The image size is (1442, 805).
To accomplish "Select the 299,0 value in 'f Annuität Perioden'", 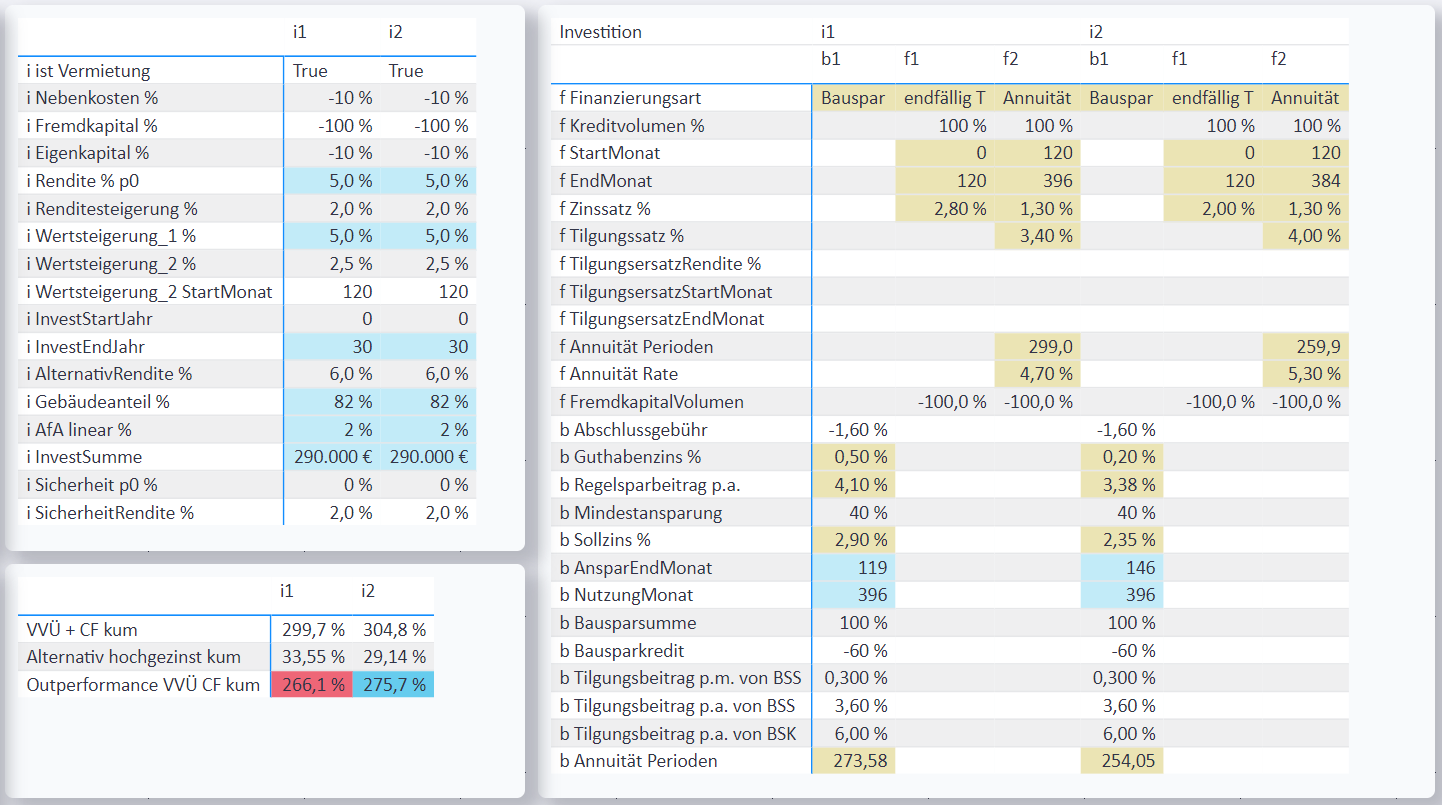I will point(1038,347).
